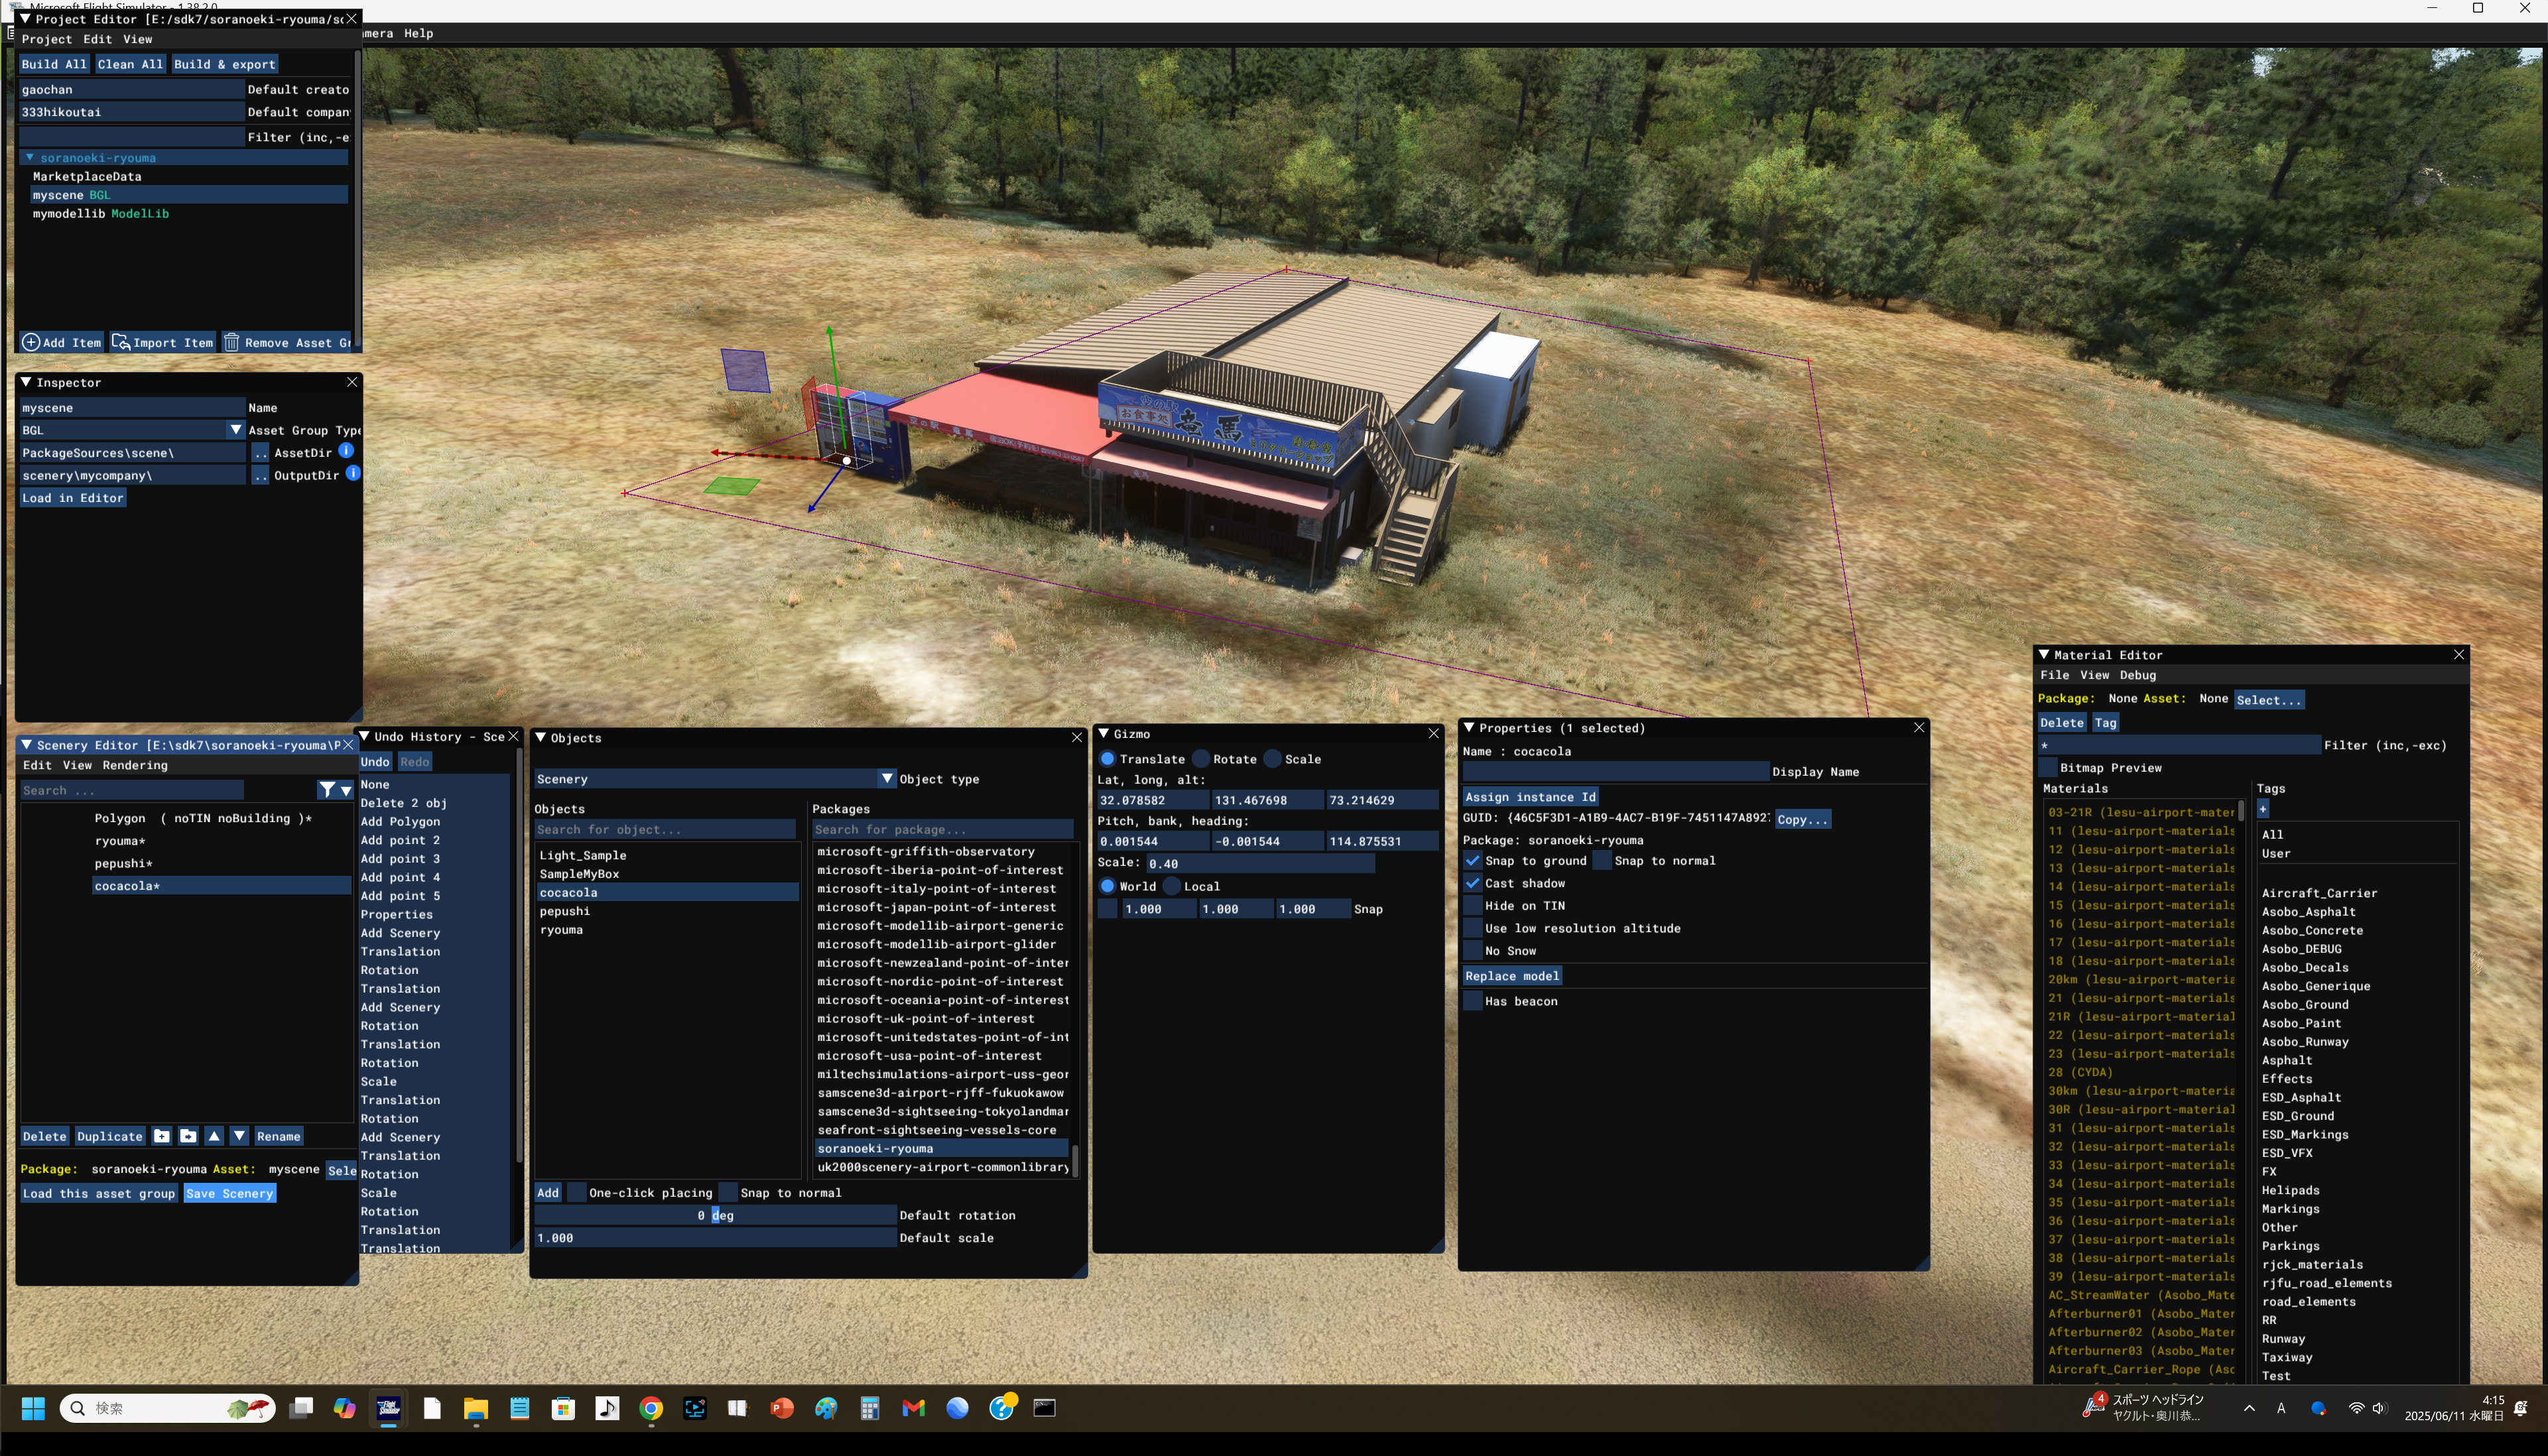The height and width of the screenshot is (1456, 2548).
Task: Enable Snap to normal in Properties panel
Action: [1602, 860]
